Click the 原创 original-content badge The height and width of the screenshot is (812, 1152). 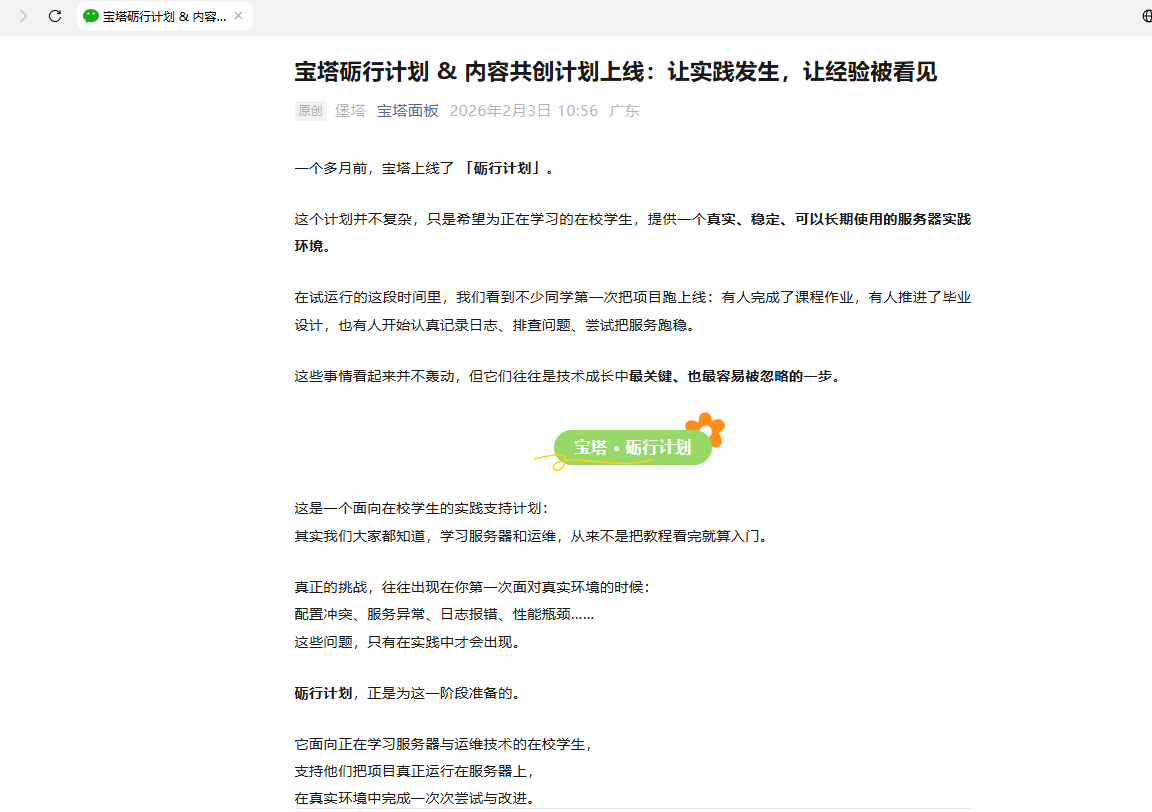(x=310, y=111)
